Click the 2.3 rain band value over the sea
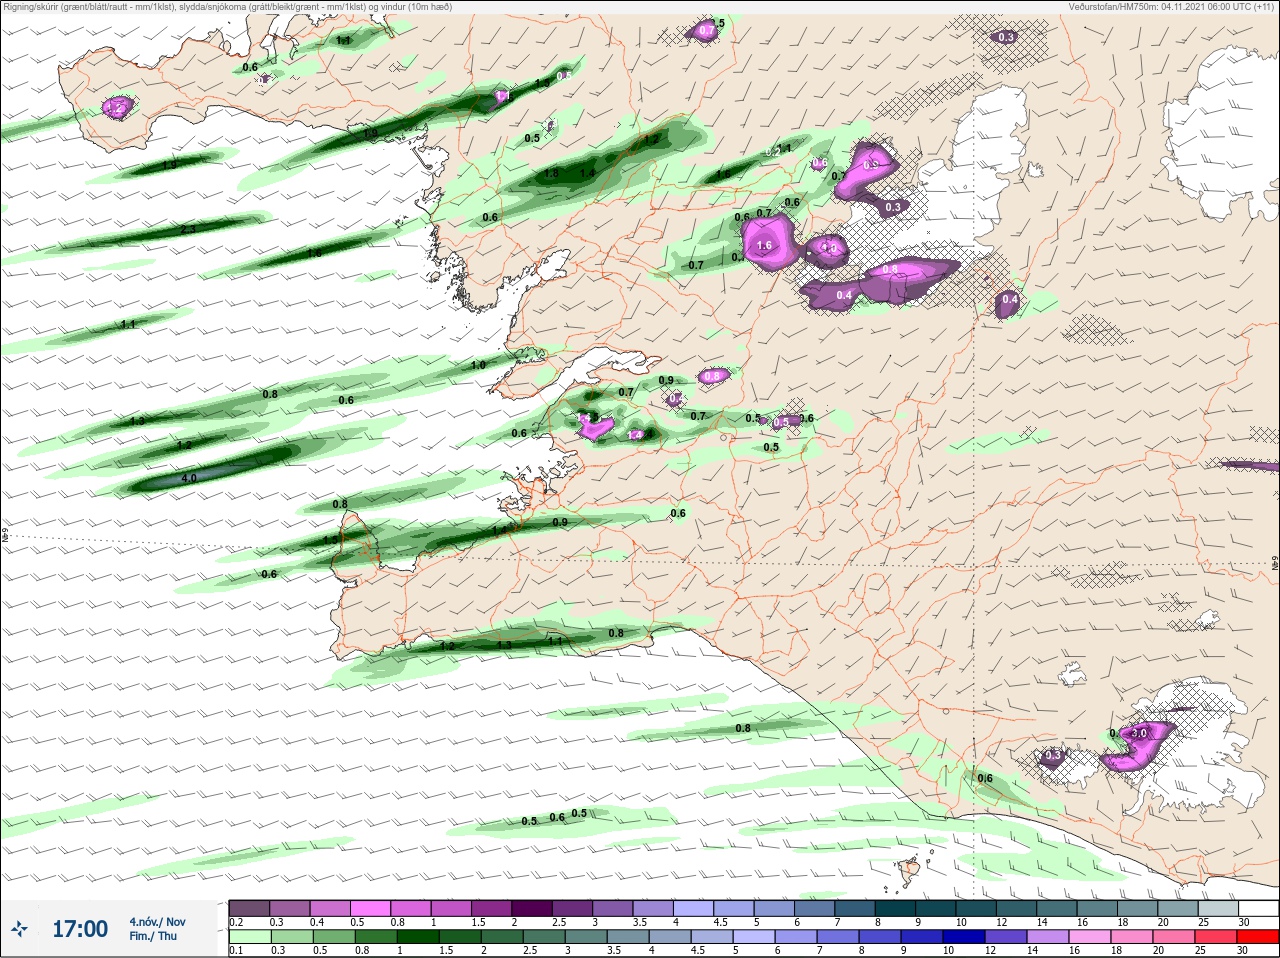1280x958 pixels. coord(188,230)
